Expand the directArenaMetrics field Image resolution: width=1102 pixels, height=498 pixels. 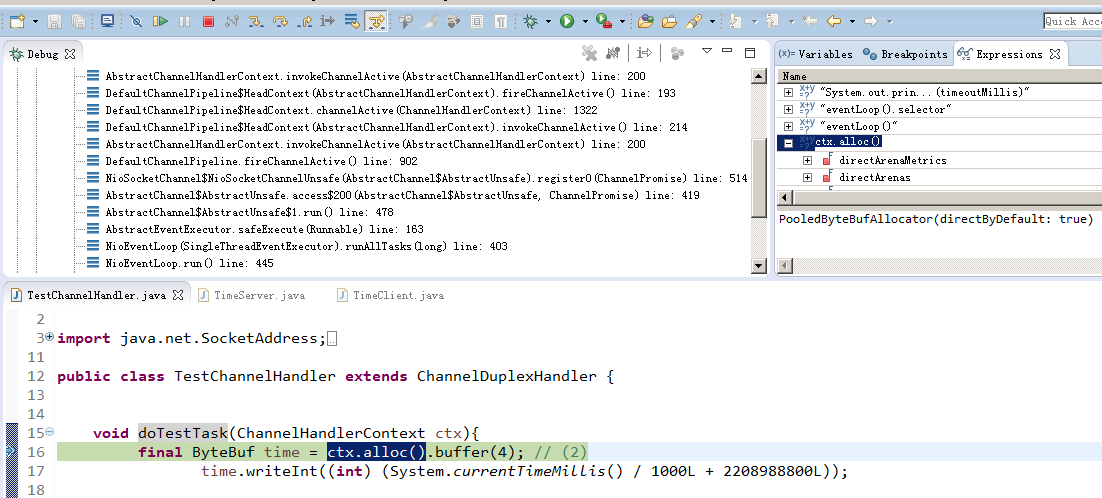(807, 160)
